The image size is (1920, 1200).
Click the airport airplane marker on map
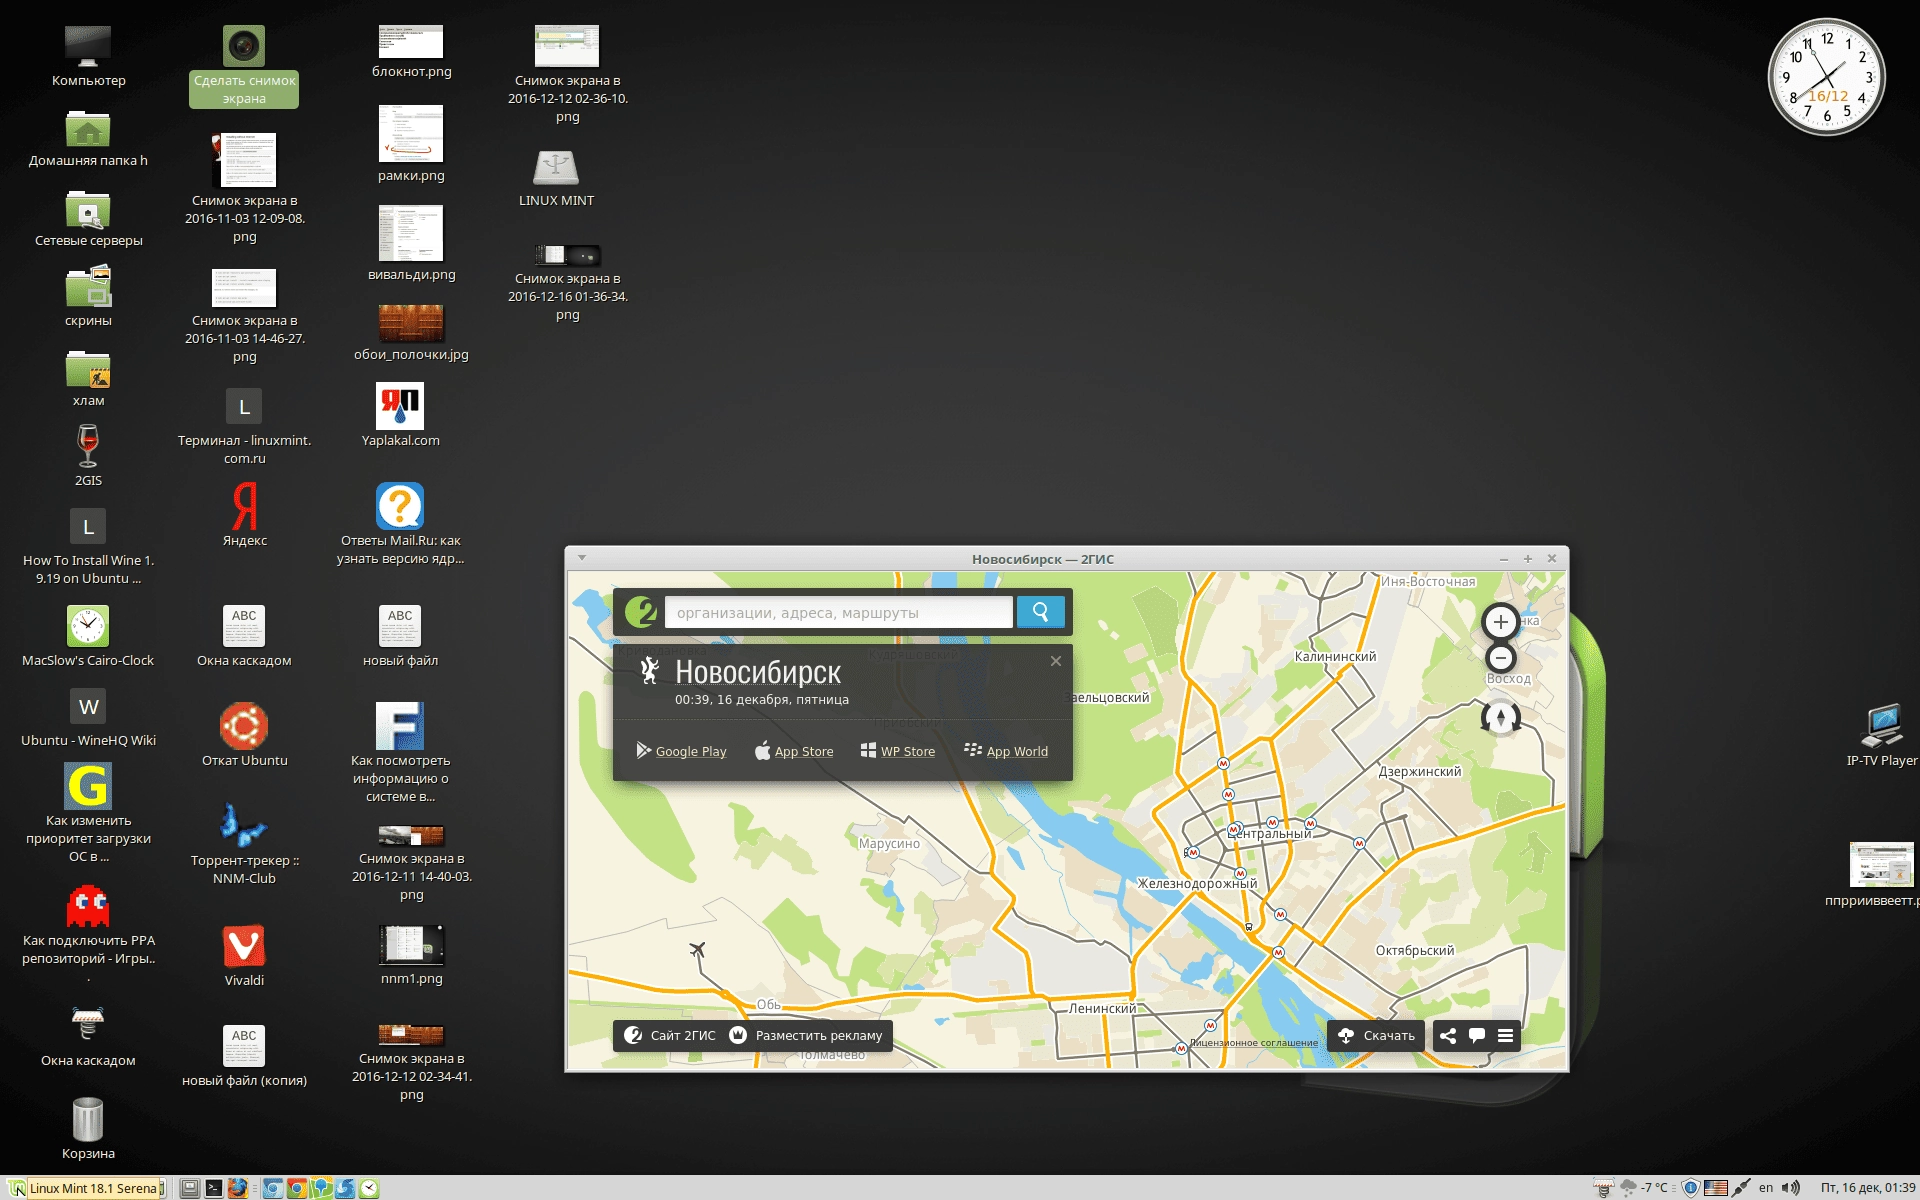click(697, 949)
